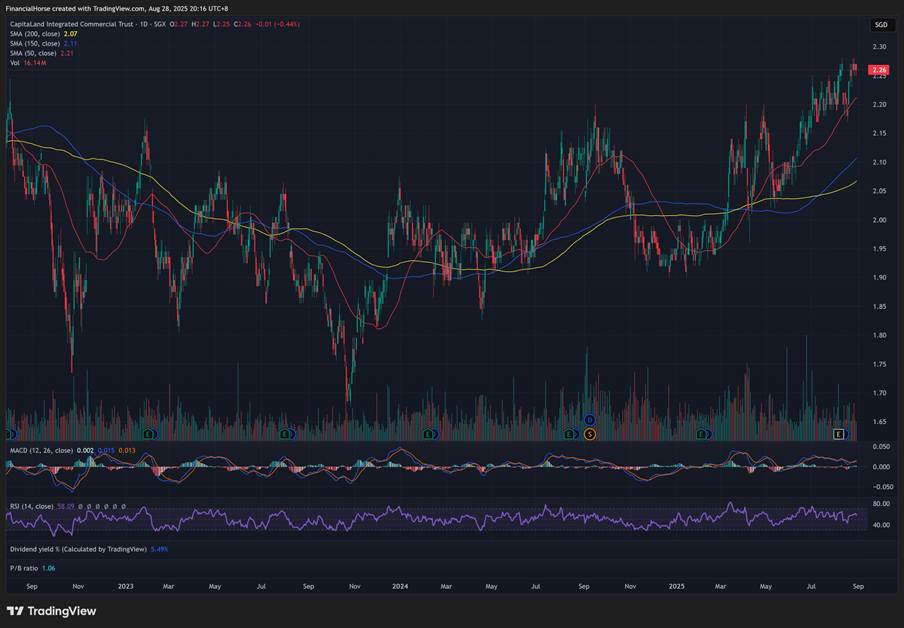Click the 2023 label on time axis
The width and height of the screenshot is (904, 628).
tap(125, 585)
